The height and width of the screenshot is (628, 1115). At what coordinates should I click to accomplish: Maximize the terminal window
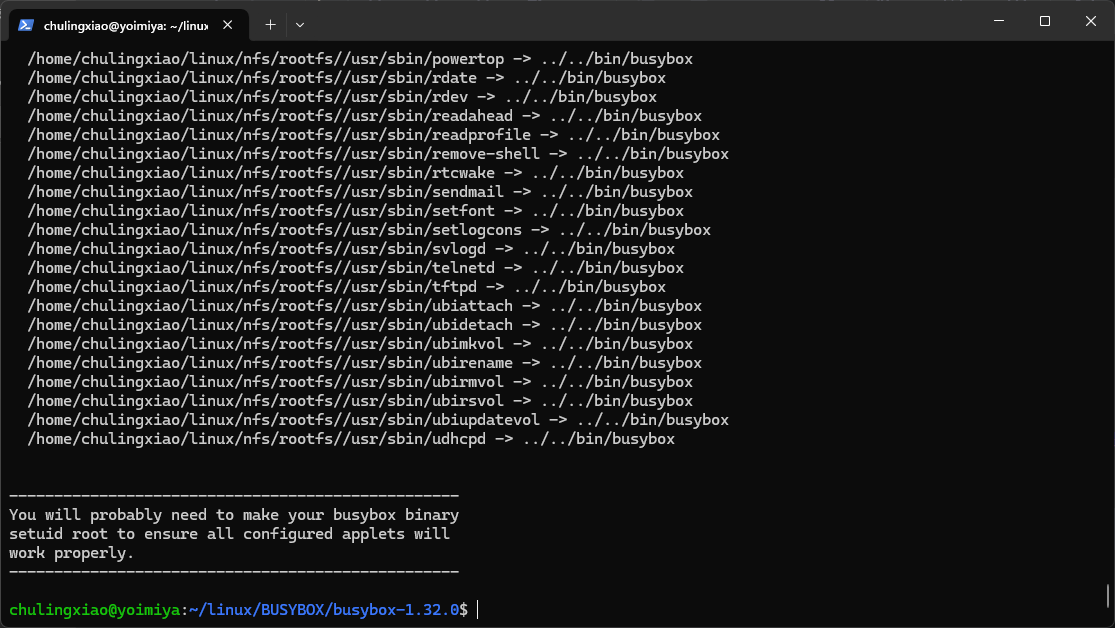1045,21
